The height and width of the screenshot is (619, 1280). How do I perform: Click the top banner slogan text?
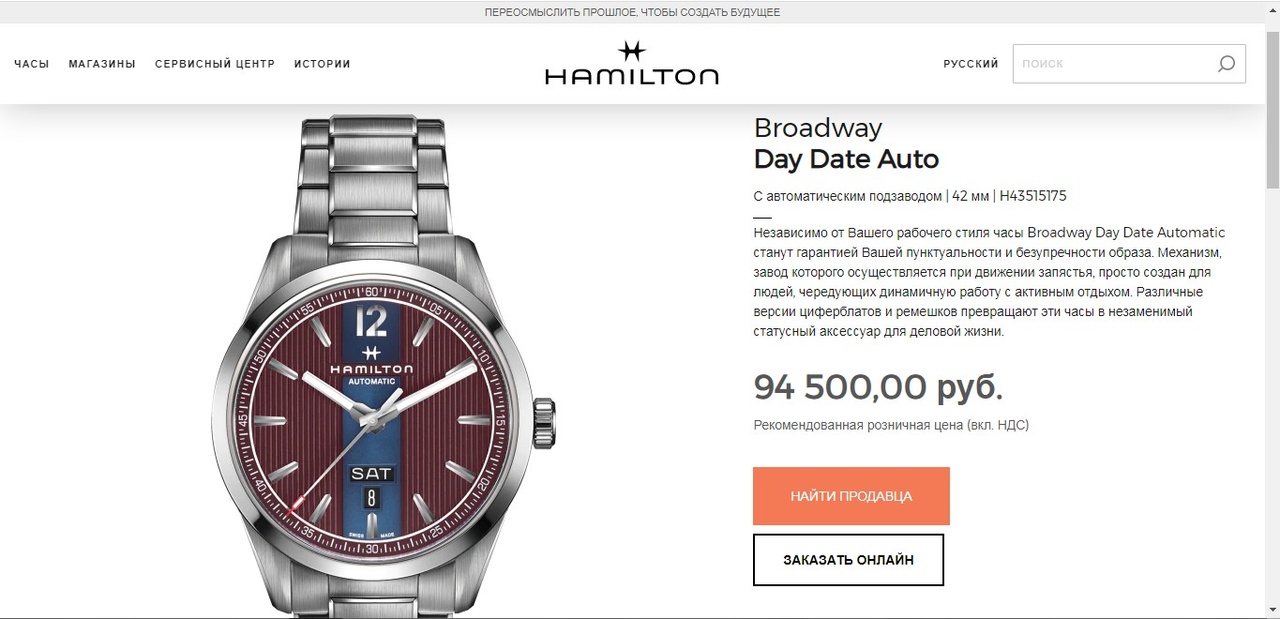point(632,12)
